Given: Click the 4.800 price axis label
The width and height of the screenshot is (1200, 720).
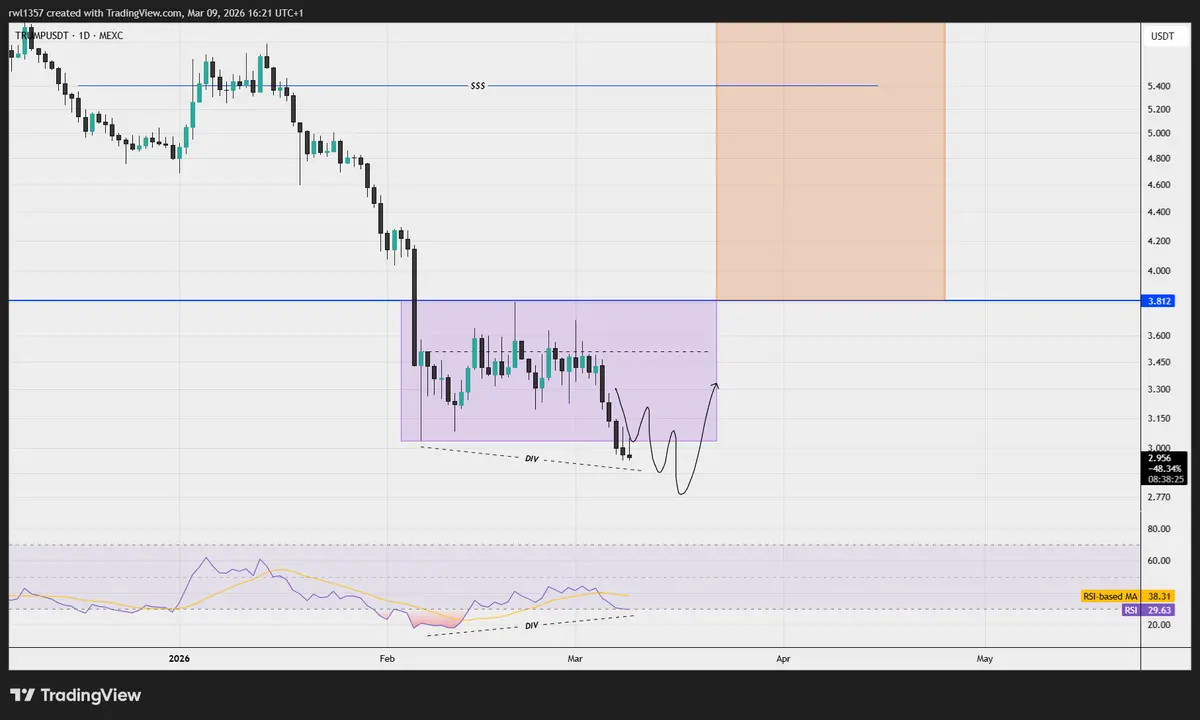Looking at the screenshot, I should [x=1159, y=158].
